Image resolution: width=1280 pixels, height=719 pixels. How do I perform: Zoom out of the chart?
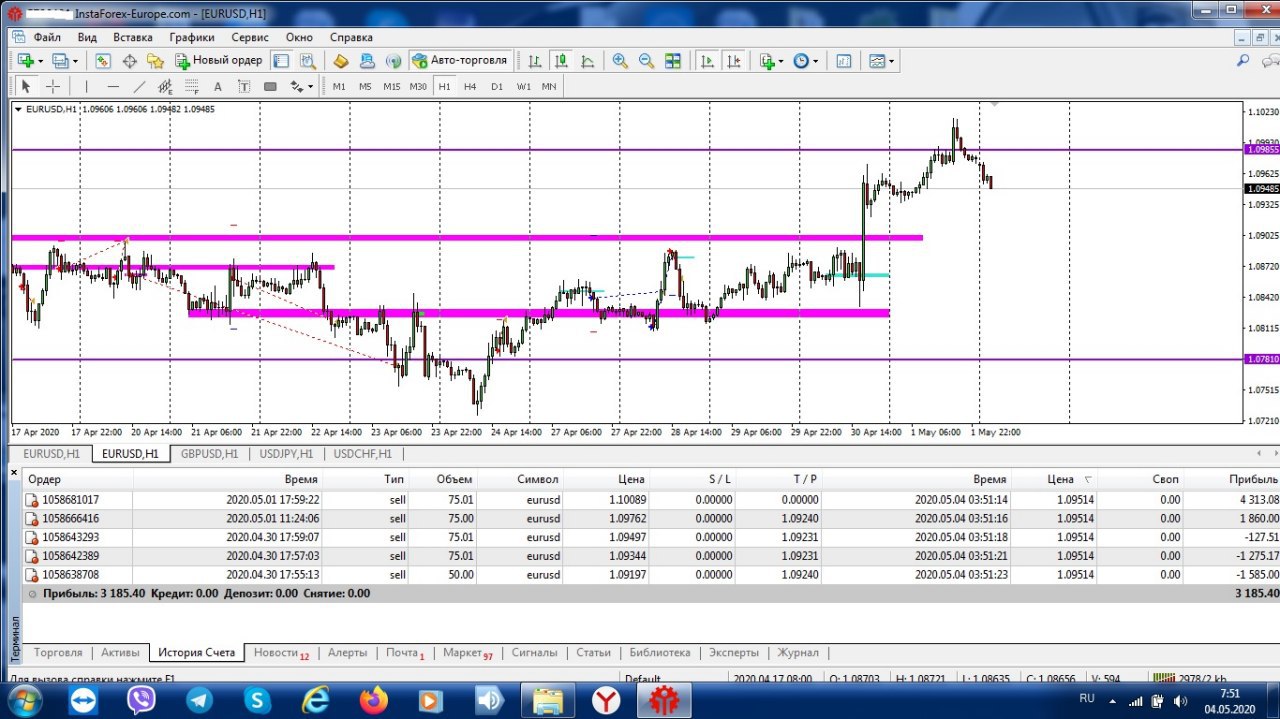646,60
